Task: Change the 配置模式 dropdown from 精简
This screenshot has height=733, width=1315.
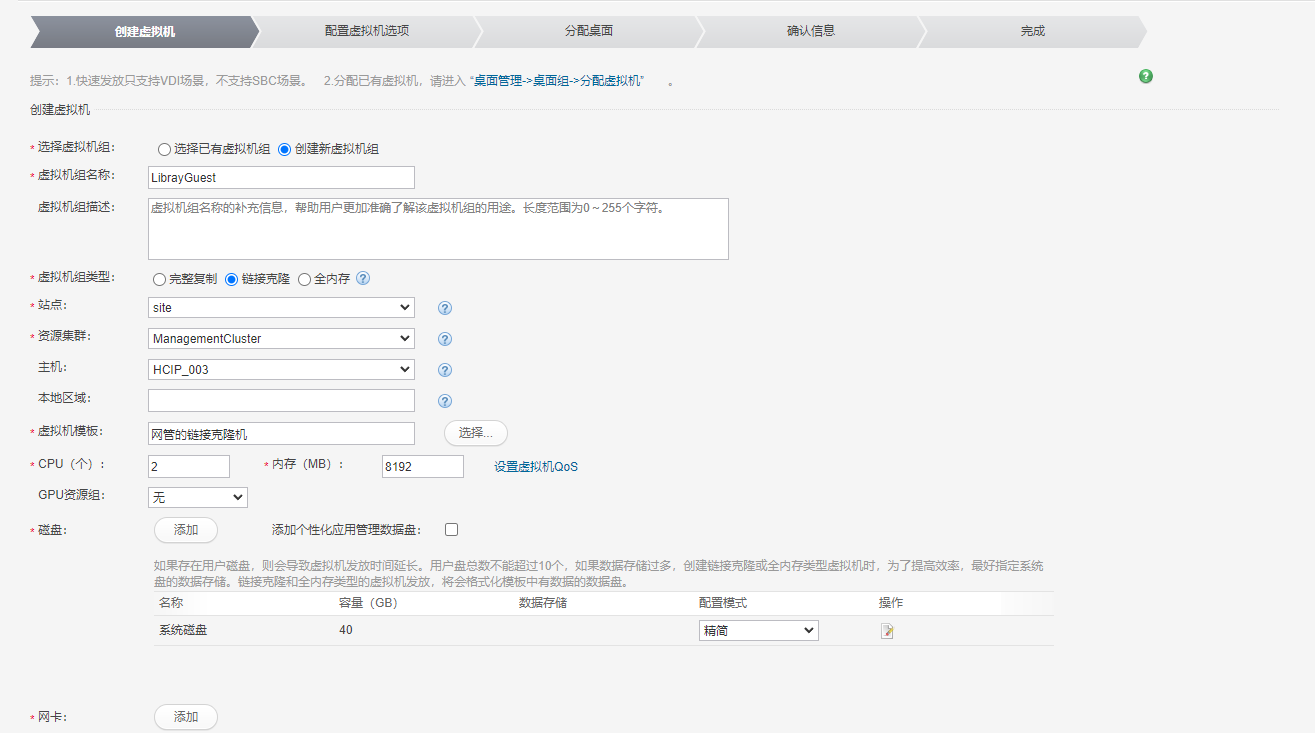Action: [x=757, y=630]
